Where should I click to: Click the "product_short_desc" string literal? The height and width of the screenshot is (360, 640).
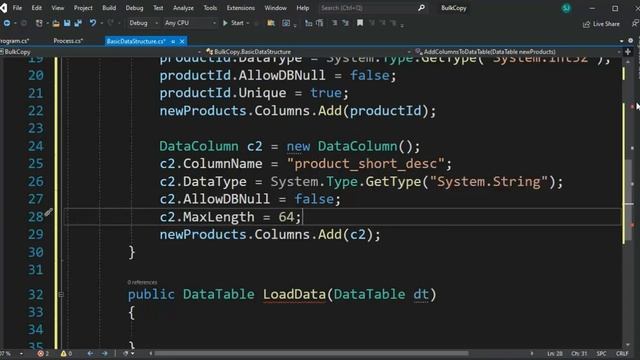(x=365, y=164)
